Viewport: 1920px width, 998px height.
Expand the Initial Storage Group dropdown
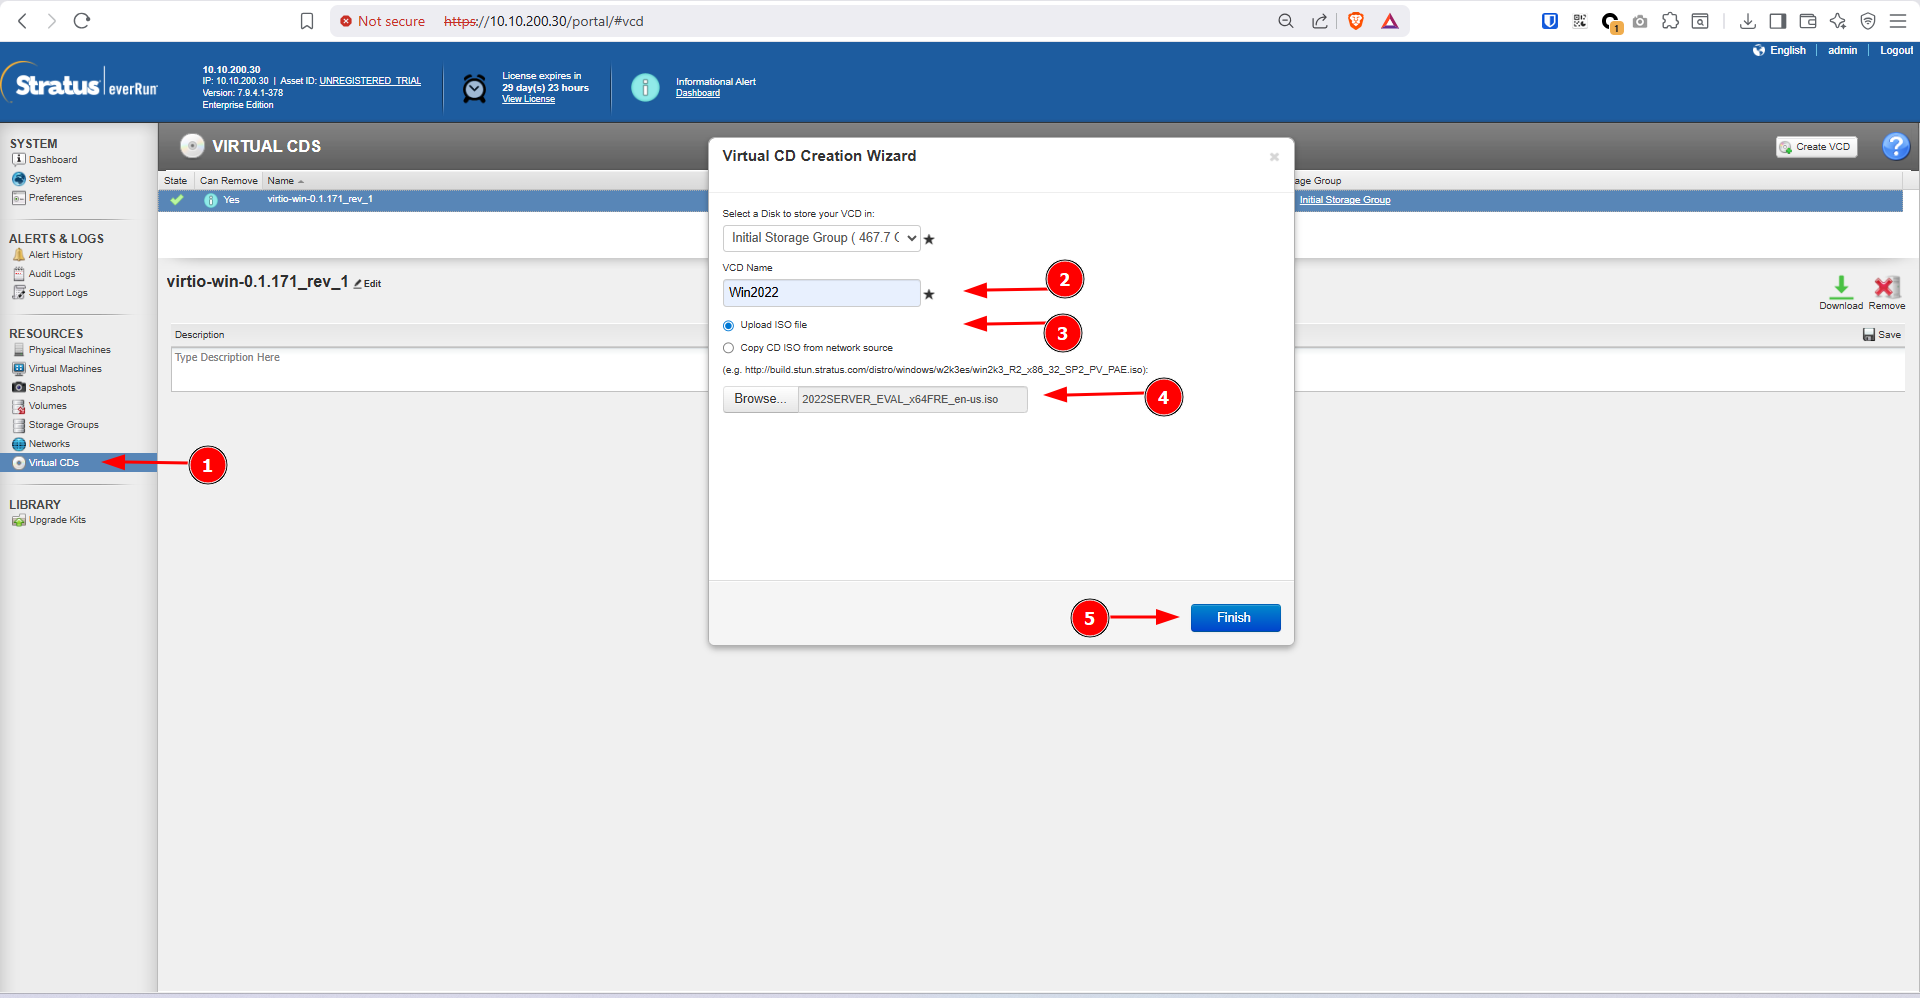pos(821,238)
